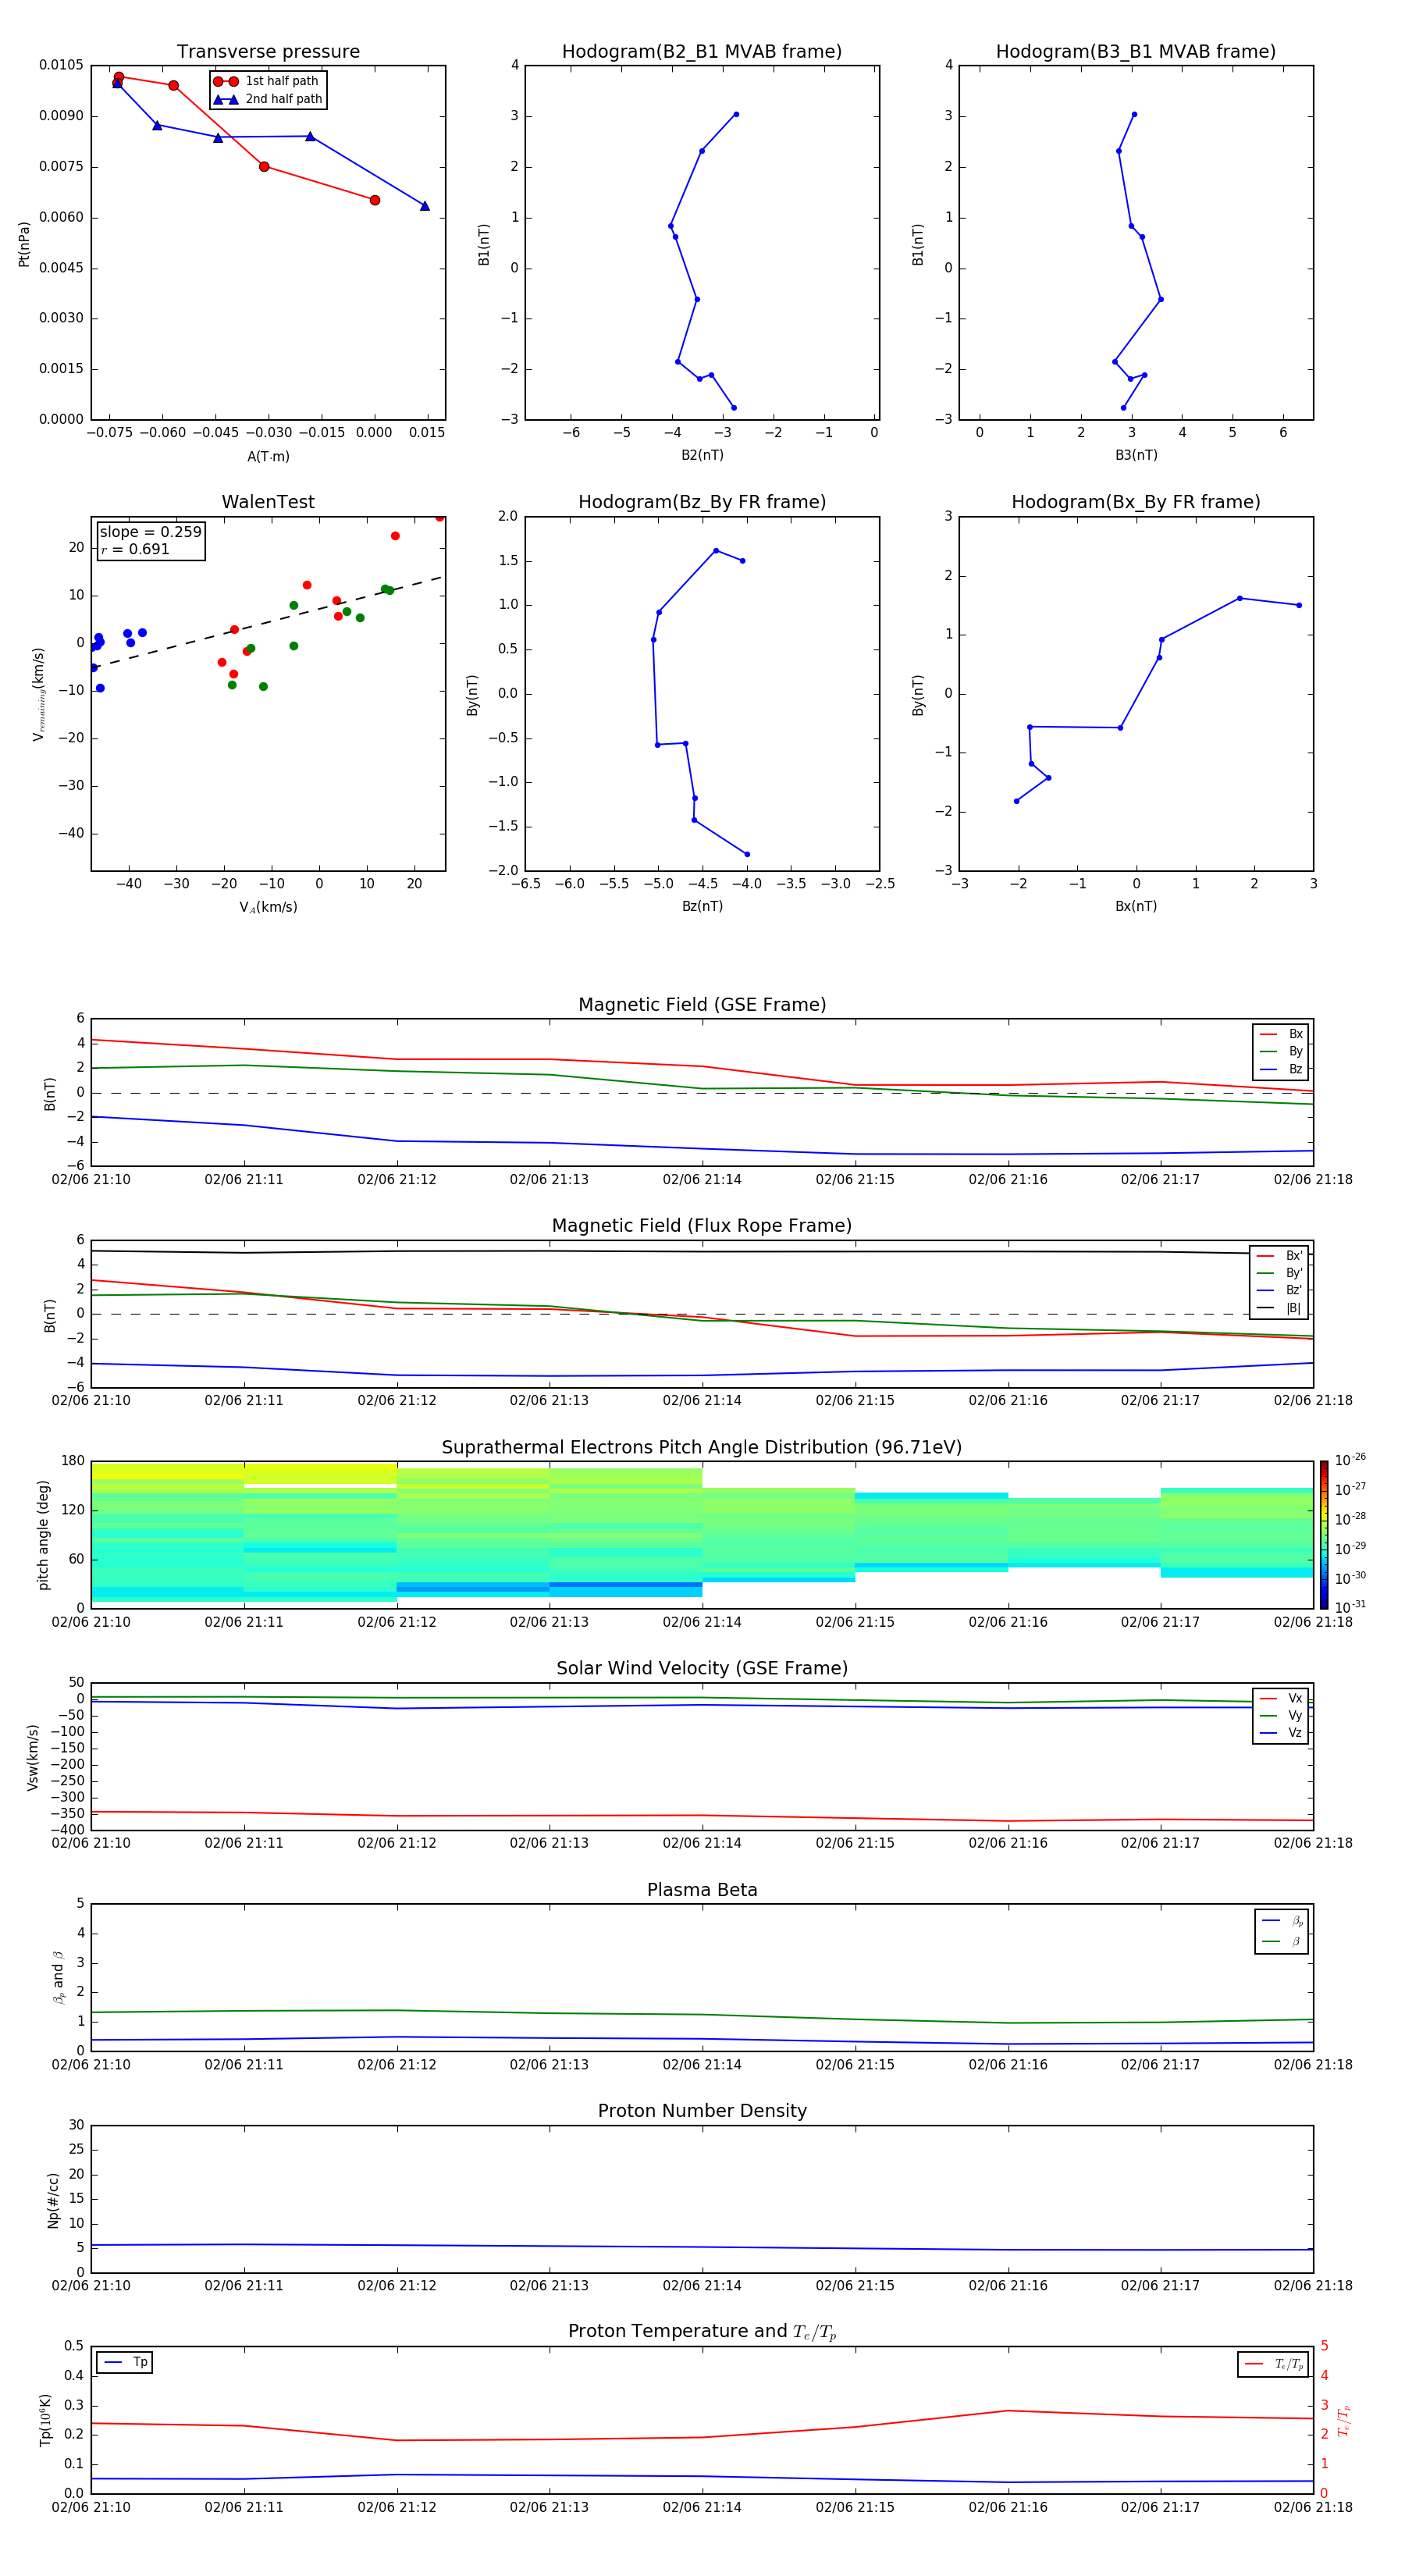Click the 'slope = 0.259' annotation text
The width and height of the screenshot is (1405, 2576).
150,532
